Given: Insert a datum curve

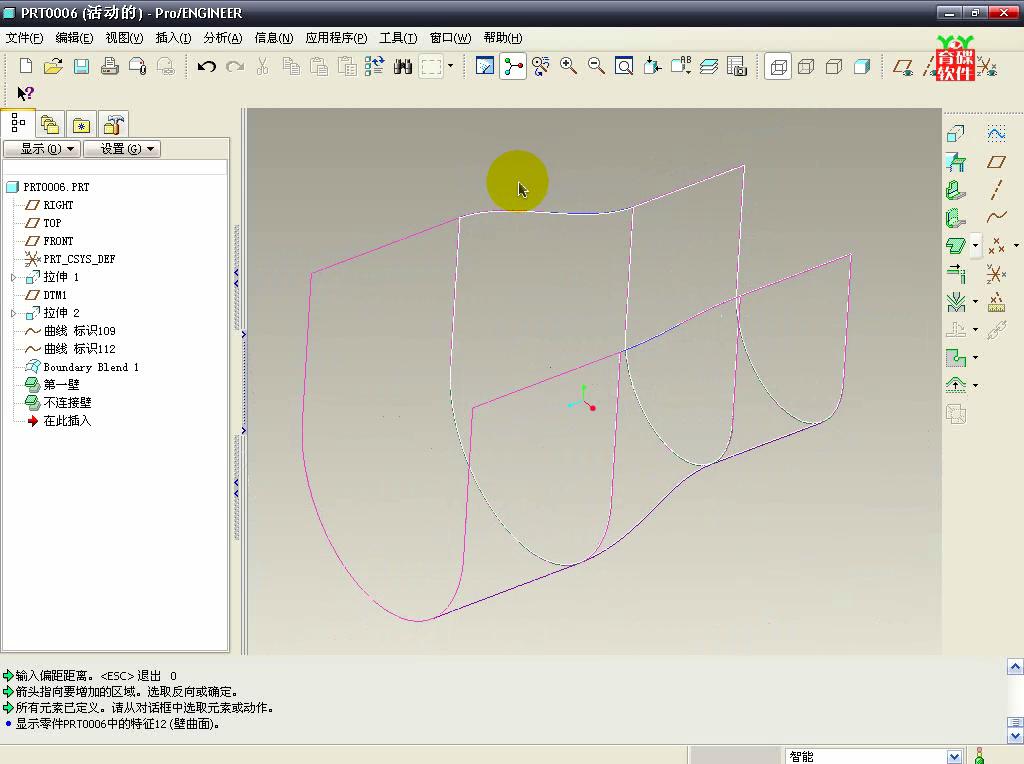Looking at the screenshot, I should coord(997,217).
